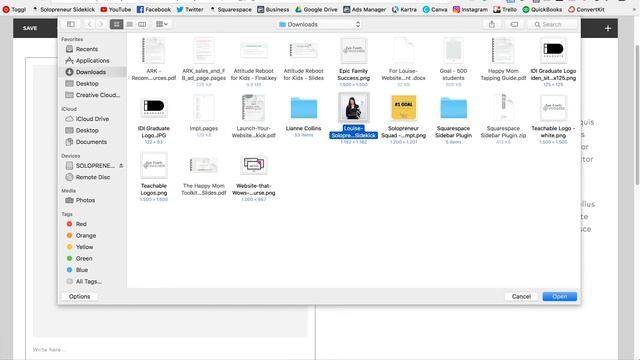Click the plus icon in top bar
640x360 pixels.
pyautogui.click(x=608, y=28)
